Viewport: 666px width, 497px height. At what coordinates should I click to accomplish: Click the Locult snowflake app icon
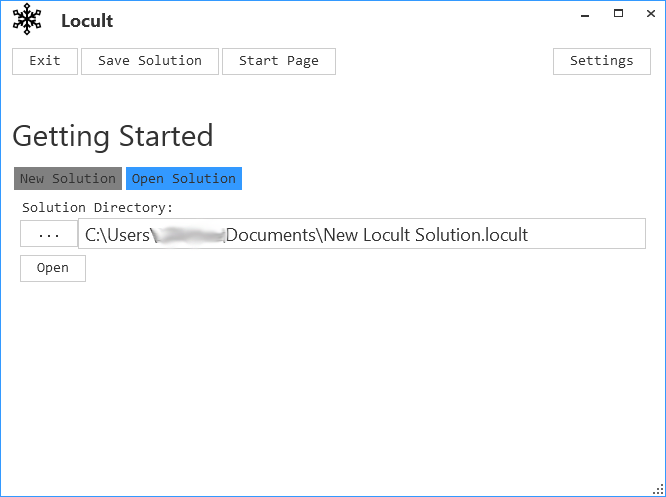pyautogui.click(x=28, y=20)
